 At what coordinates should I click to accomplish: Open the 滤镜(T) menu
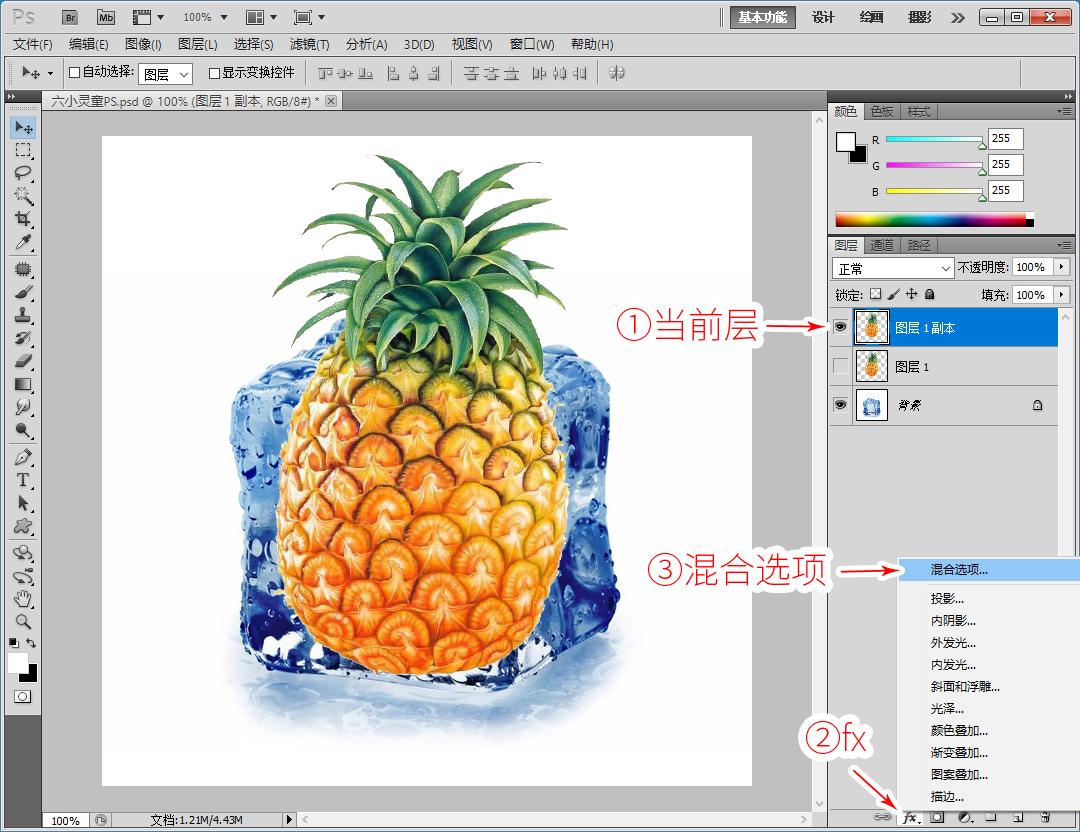click(309, 44)
